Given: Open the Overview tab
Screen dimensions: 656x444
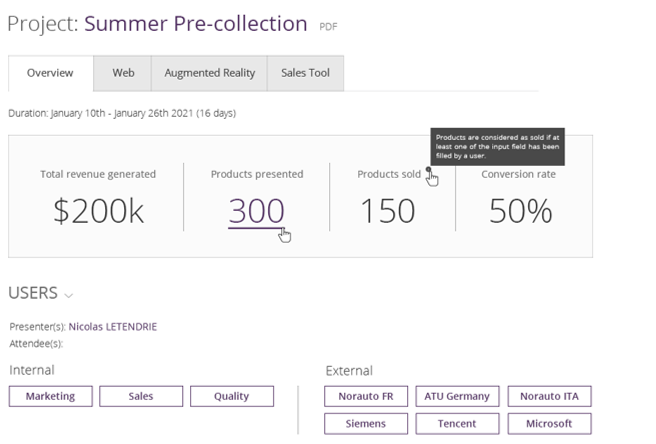Looking at the screenshot, I should coord(50,73).
